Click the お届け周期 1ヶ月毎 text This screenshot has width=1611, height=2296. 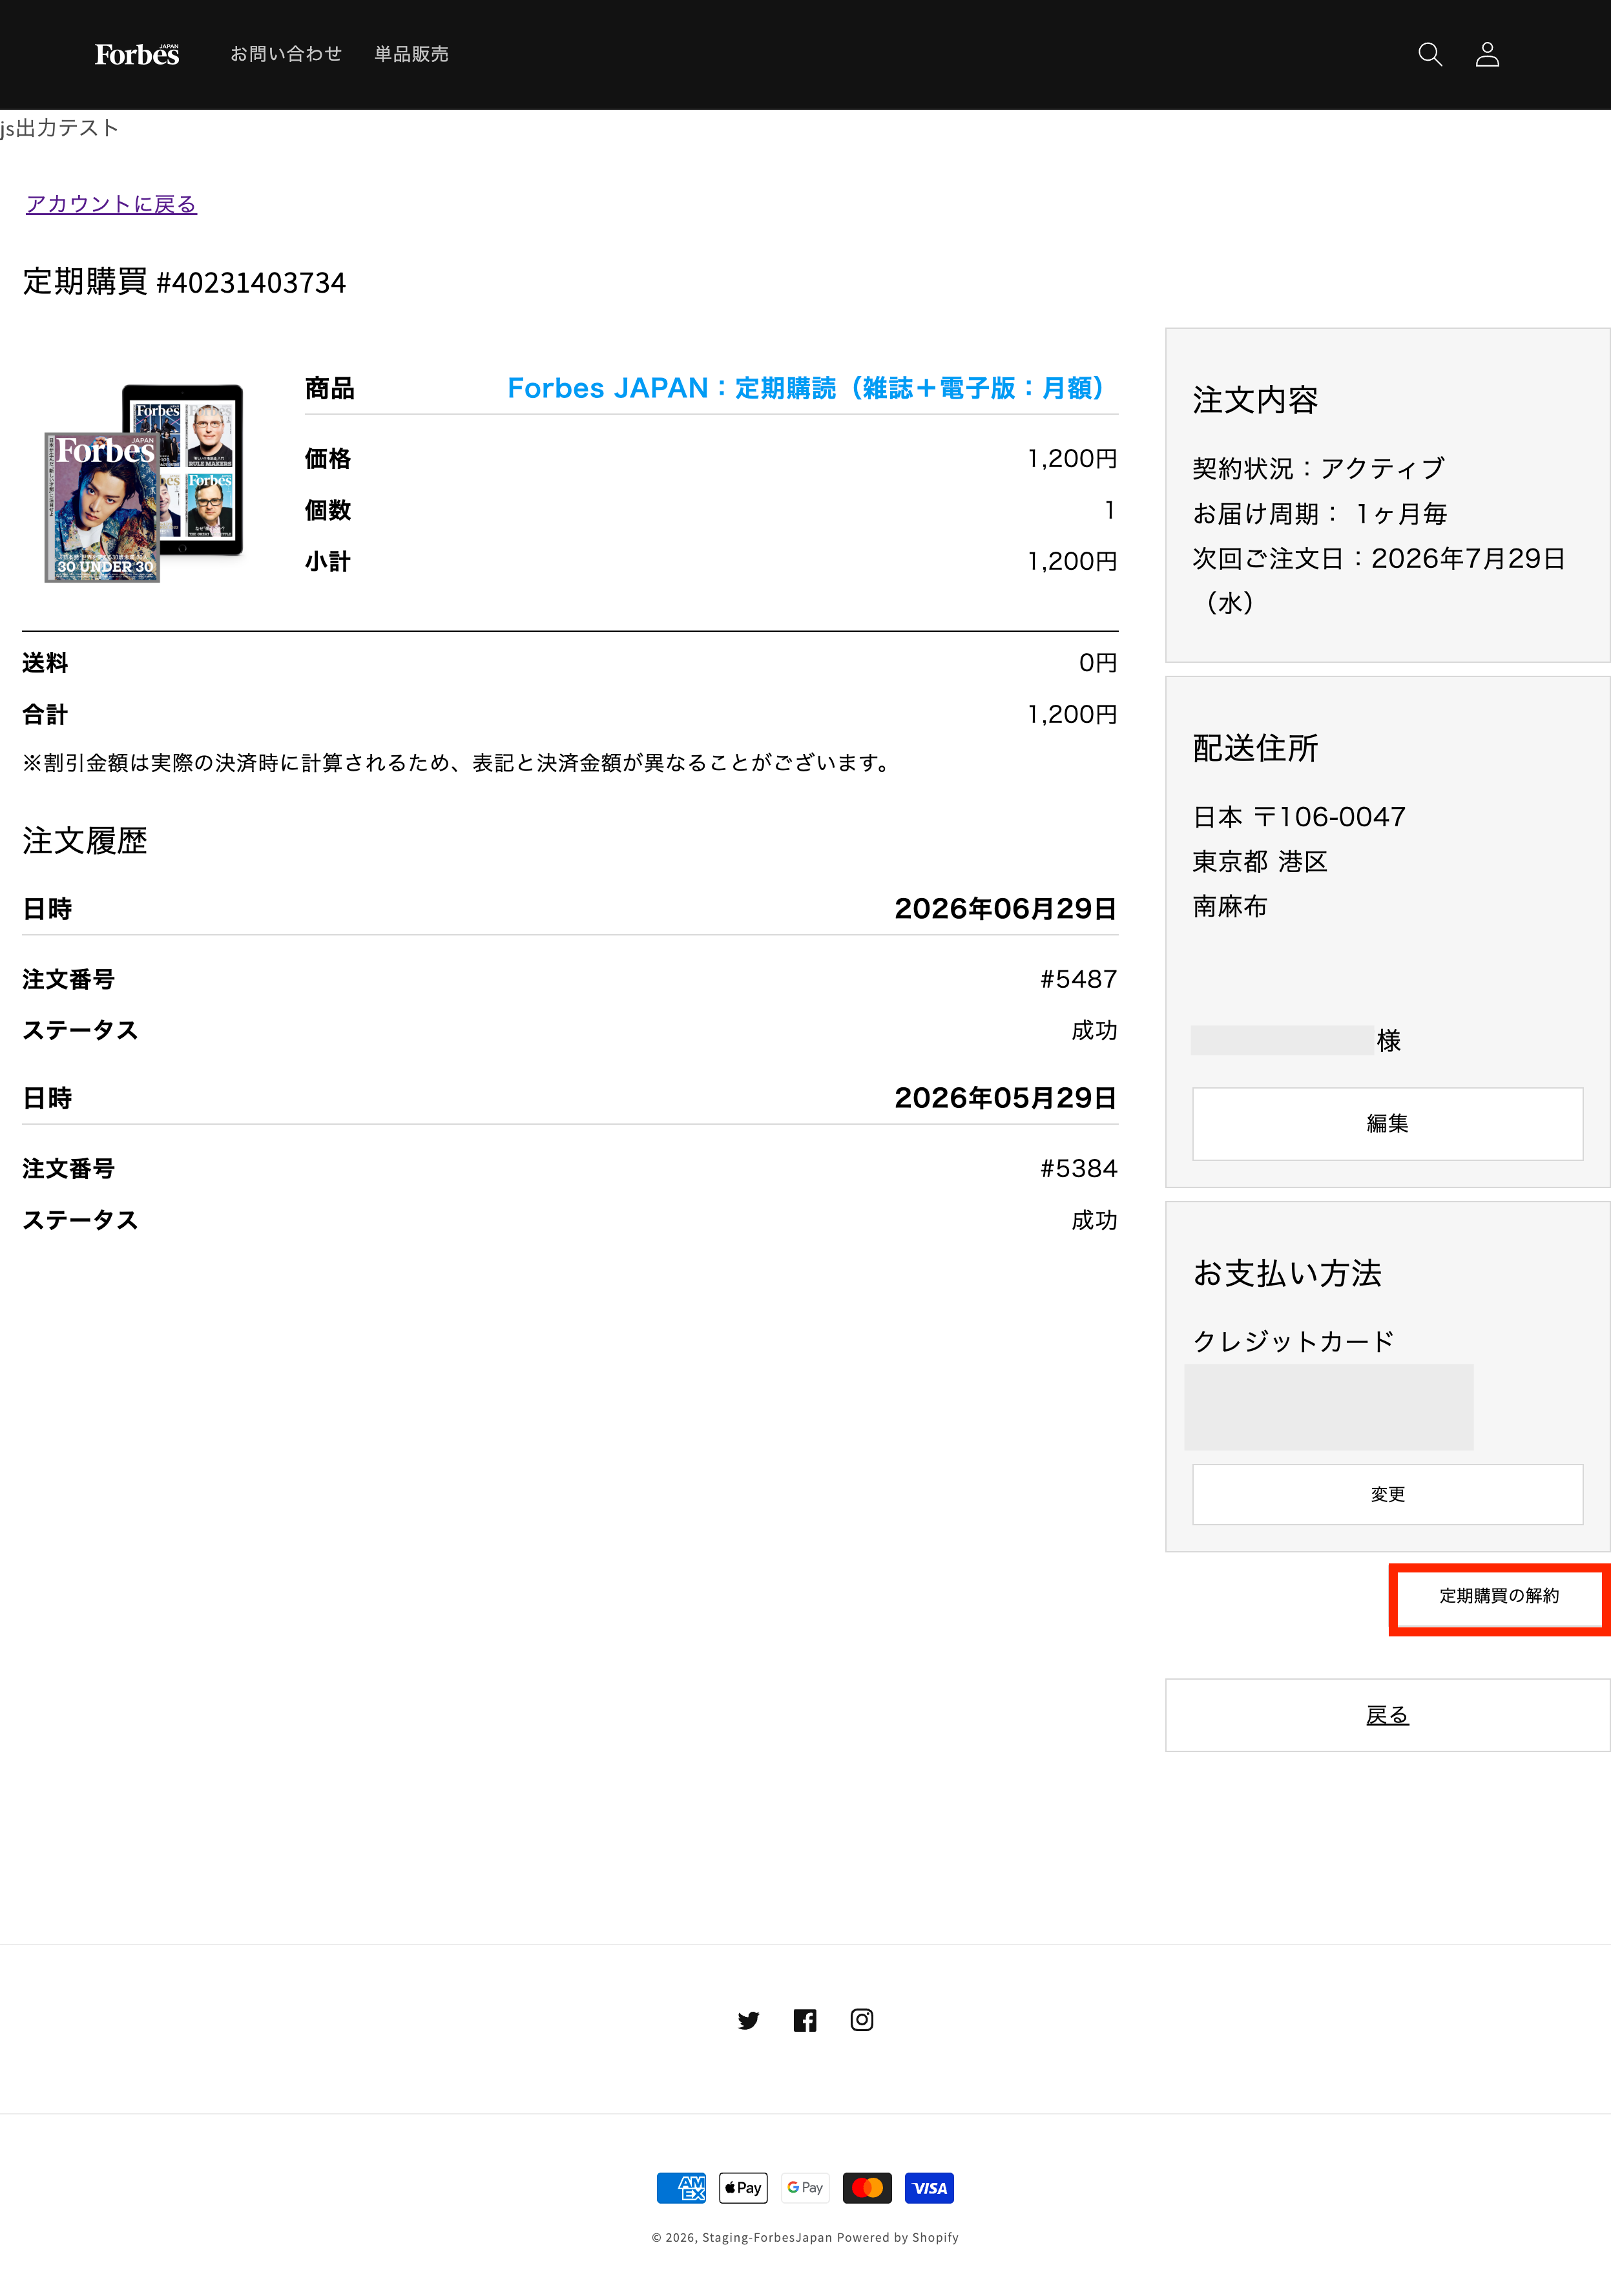click(x=1320, y=514)
